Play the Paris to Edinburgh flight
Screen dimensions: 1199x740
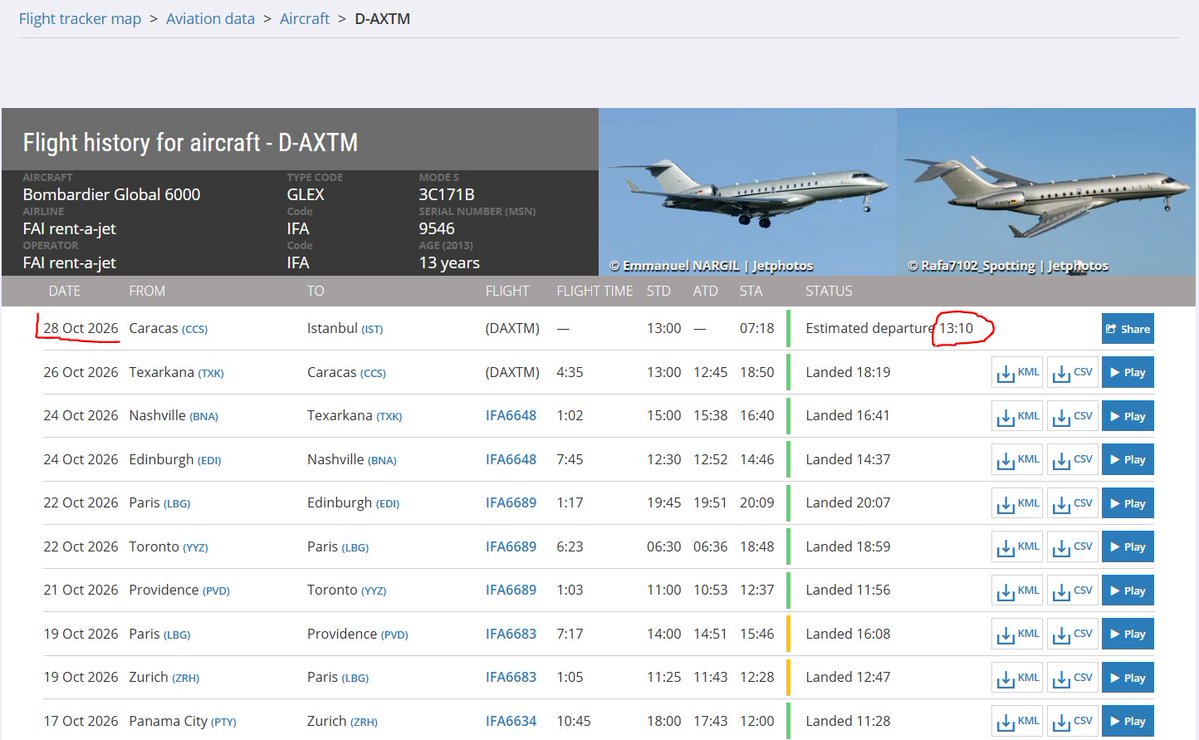point(1128,503)
